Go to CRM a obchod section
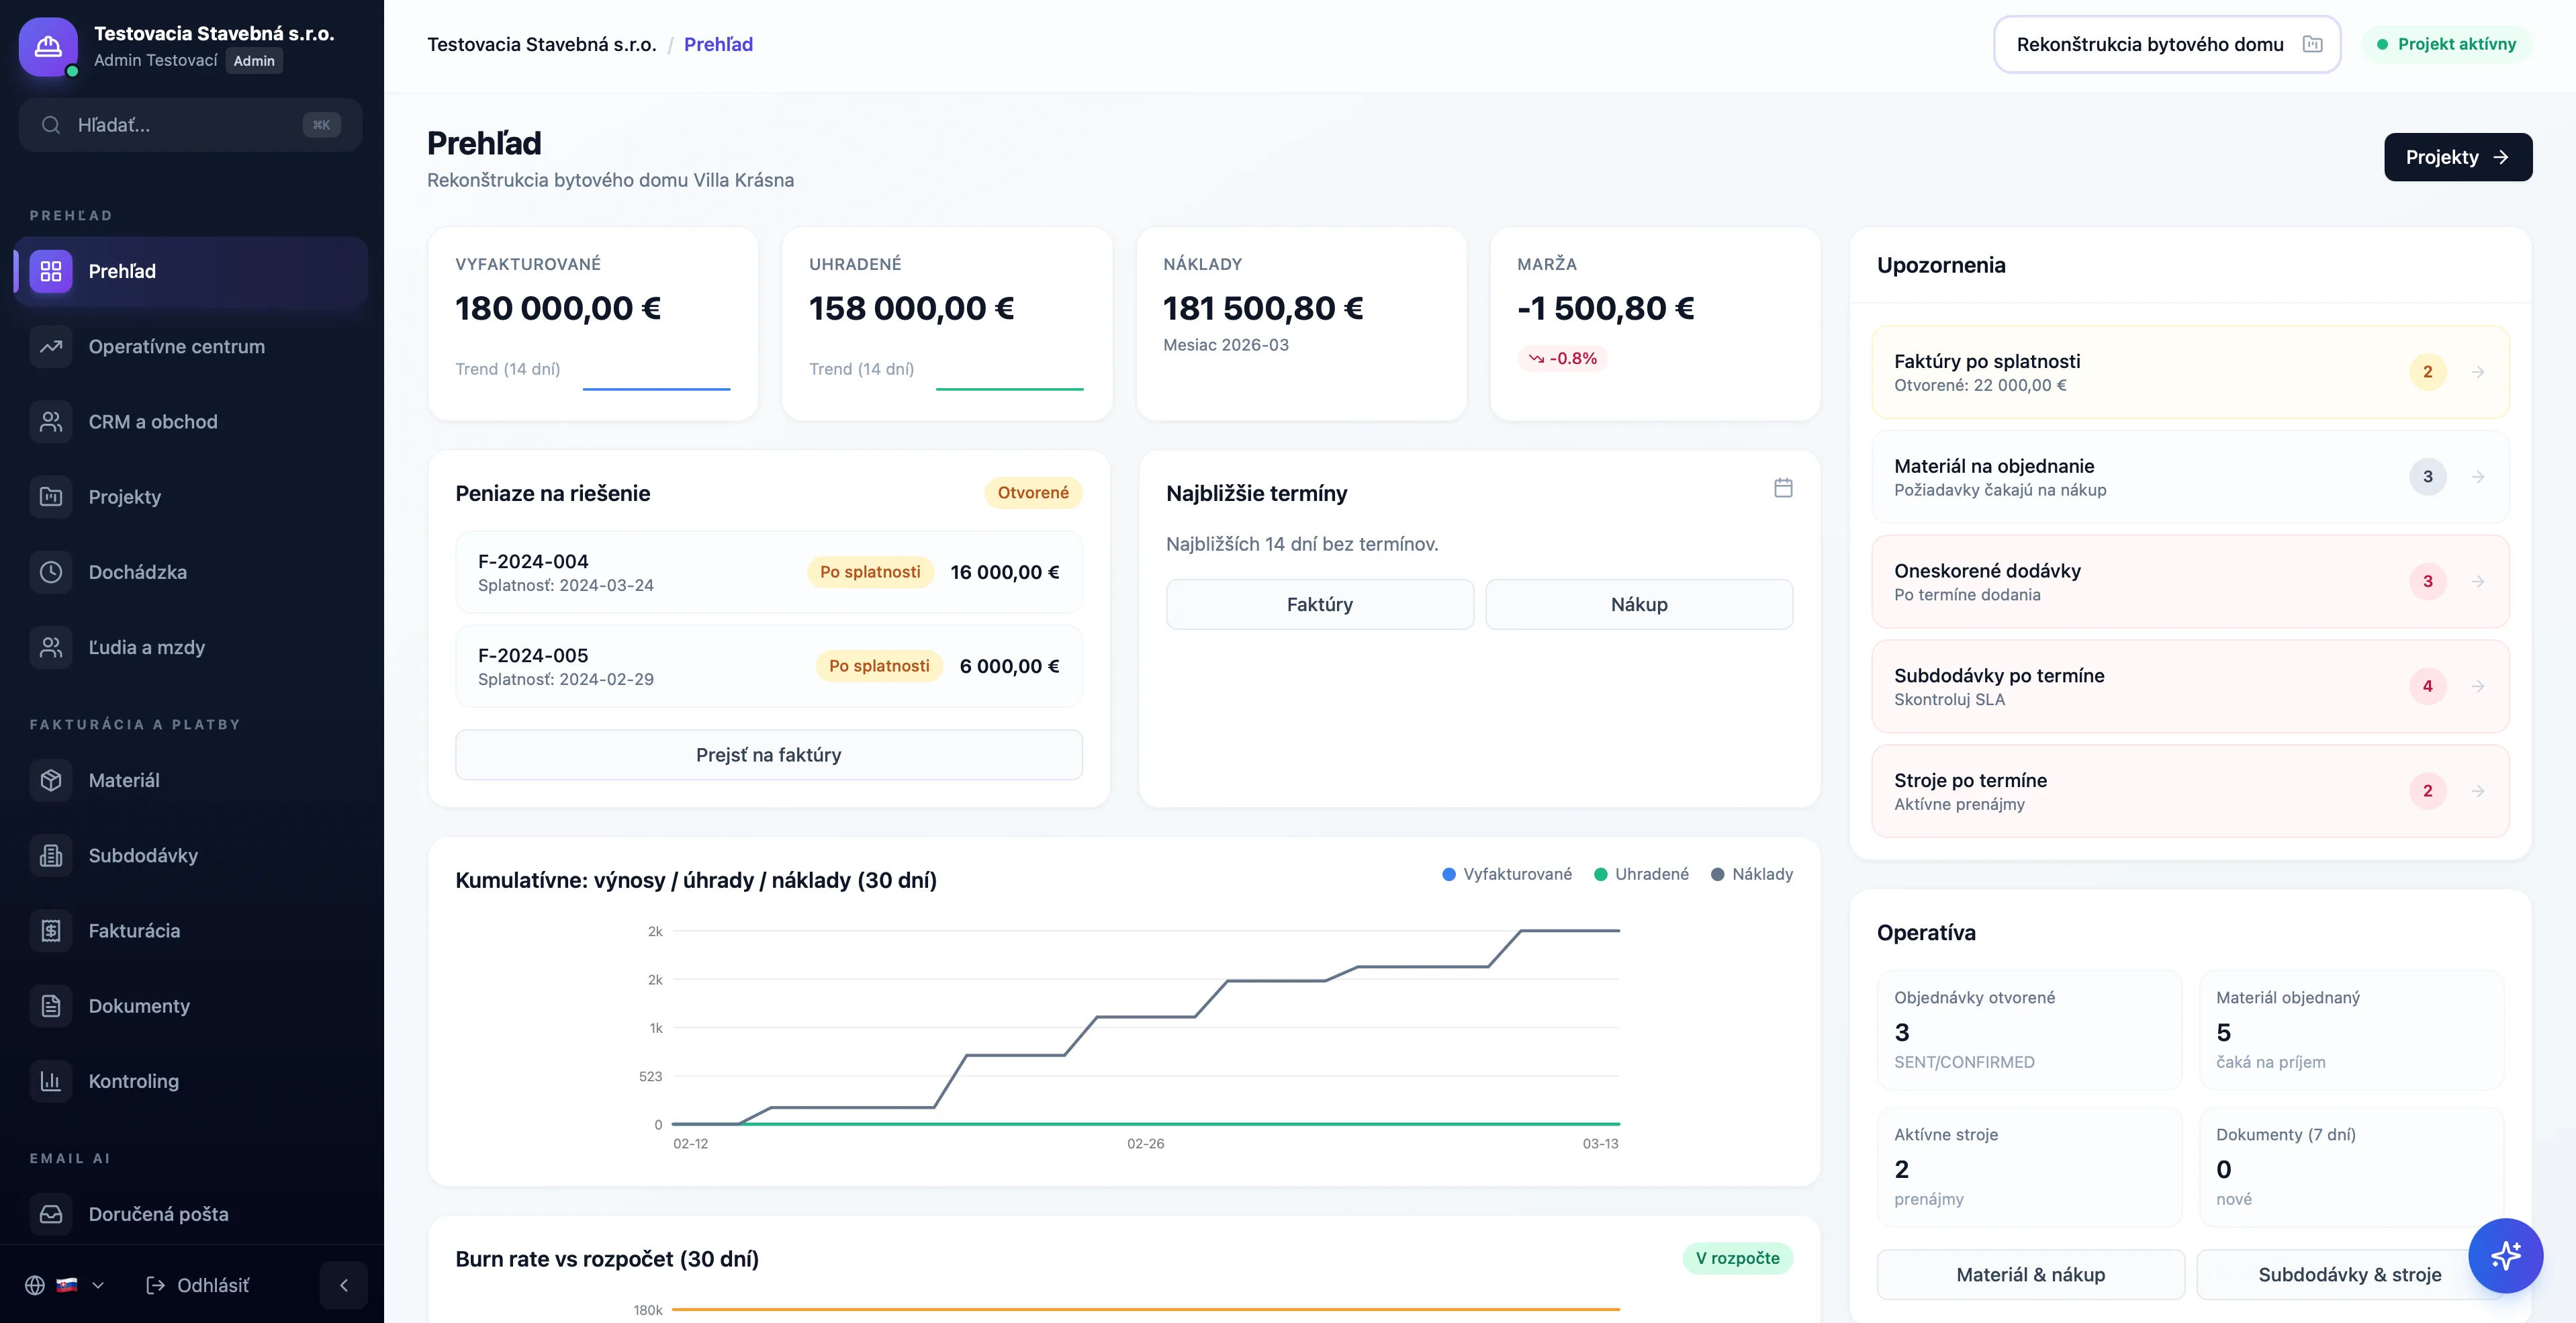 click(191, 422)
